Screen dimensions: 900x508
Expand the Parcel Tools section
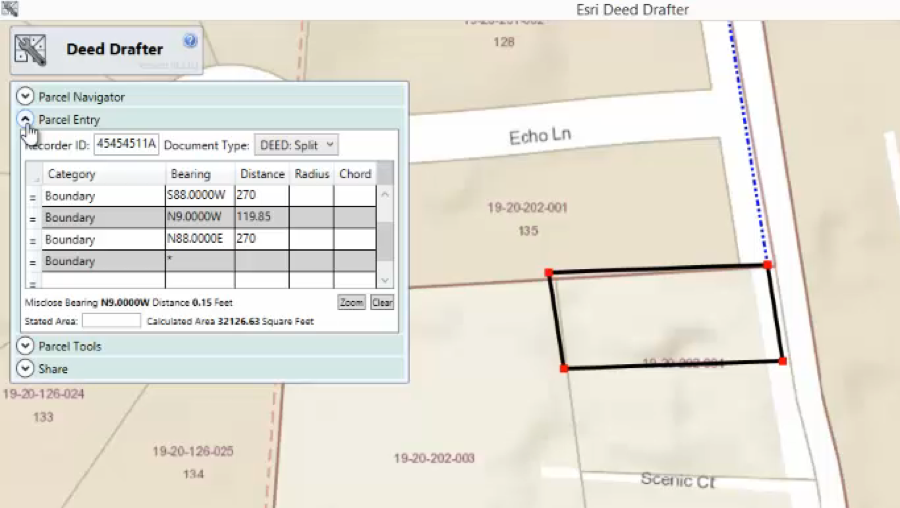coord(25,346)
